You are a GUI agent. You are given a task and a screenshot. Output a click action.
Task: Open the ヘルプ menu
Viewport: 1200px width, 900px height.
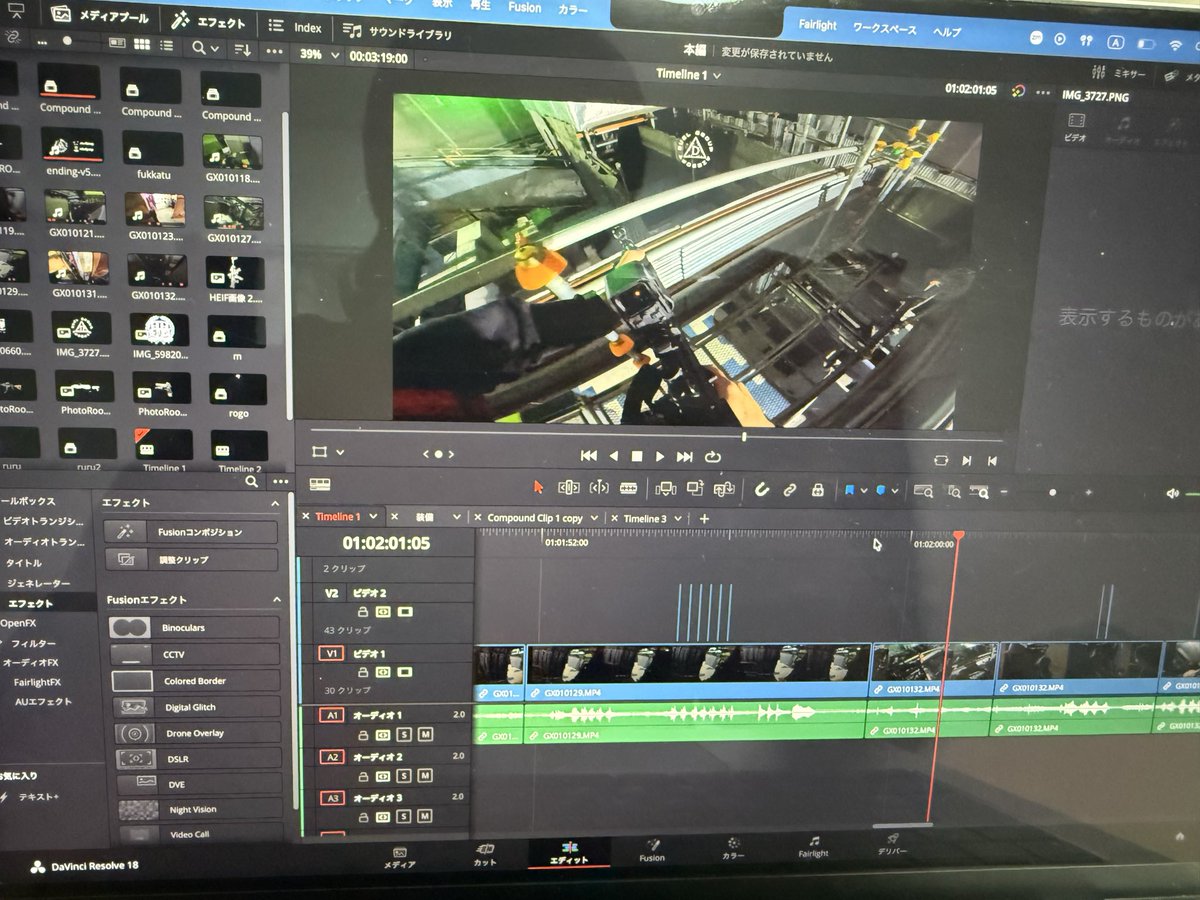(x=947, y=32)
